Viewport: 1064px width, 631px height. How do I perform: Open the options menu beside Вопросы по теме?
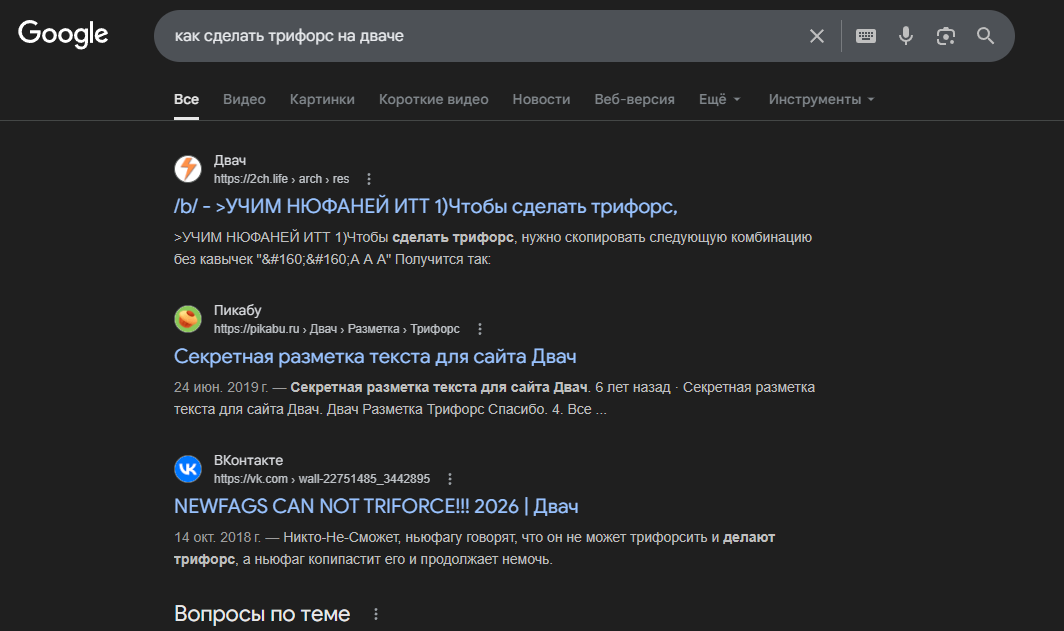tap(376, 614)
